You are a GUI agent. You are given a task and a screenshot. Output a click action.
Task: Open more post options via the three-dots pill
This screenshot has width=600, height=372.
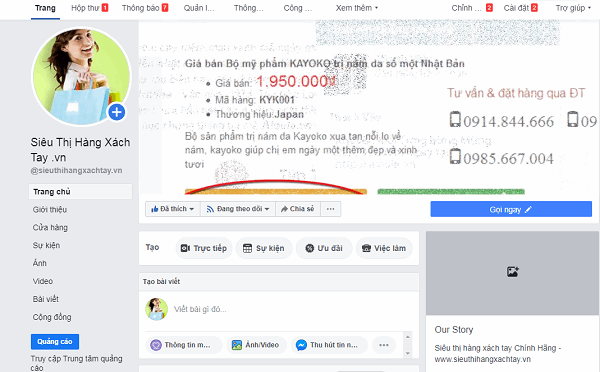point(384,345)
